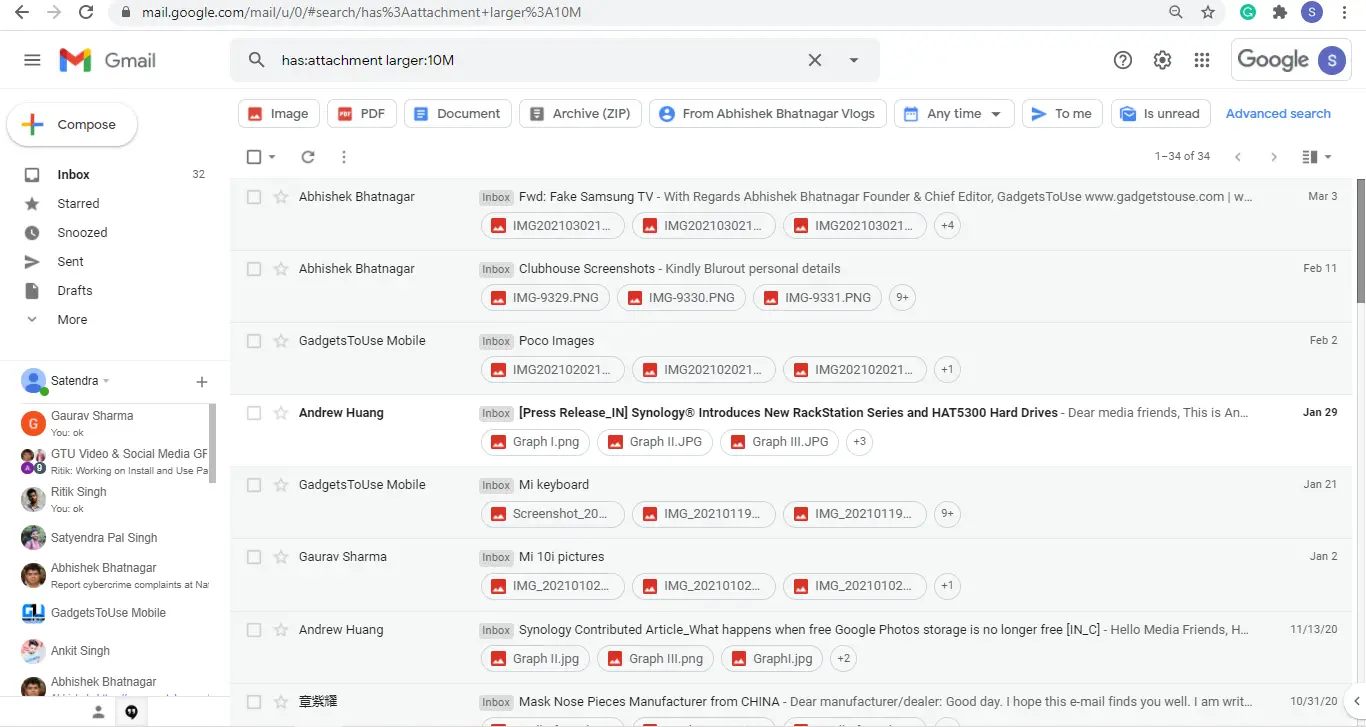
Task: Select the Clubhouse Screenshots email checkbox
Action: [x=254, y=269]
